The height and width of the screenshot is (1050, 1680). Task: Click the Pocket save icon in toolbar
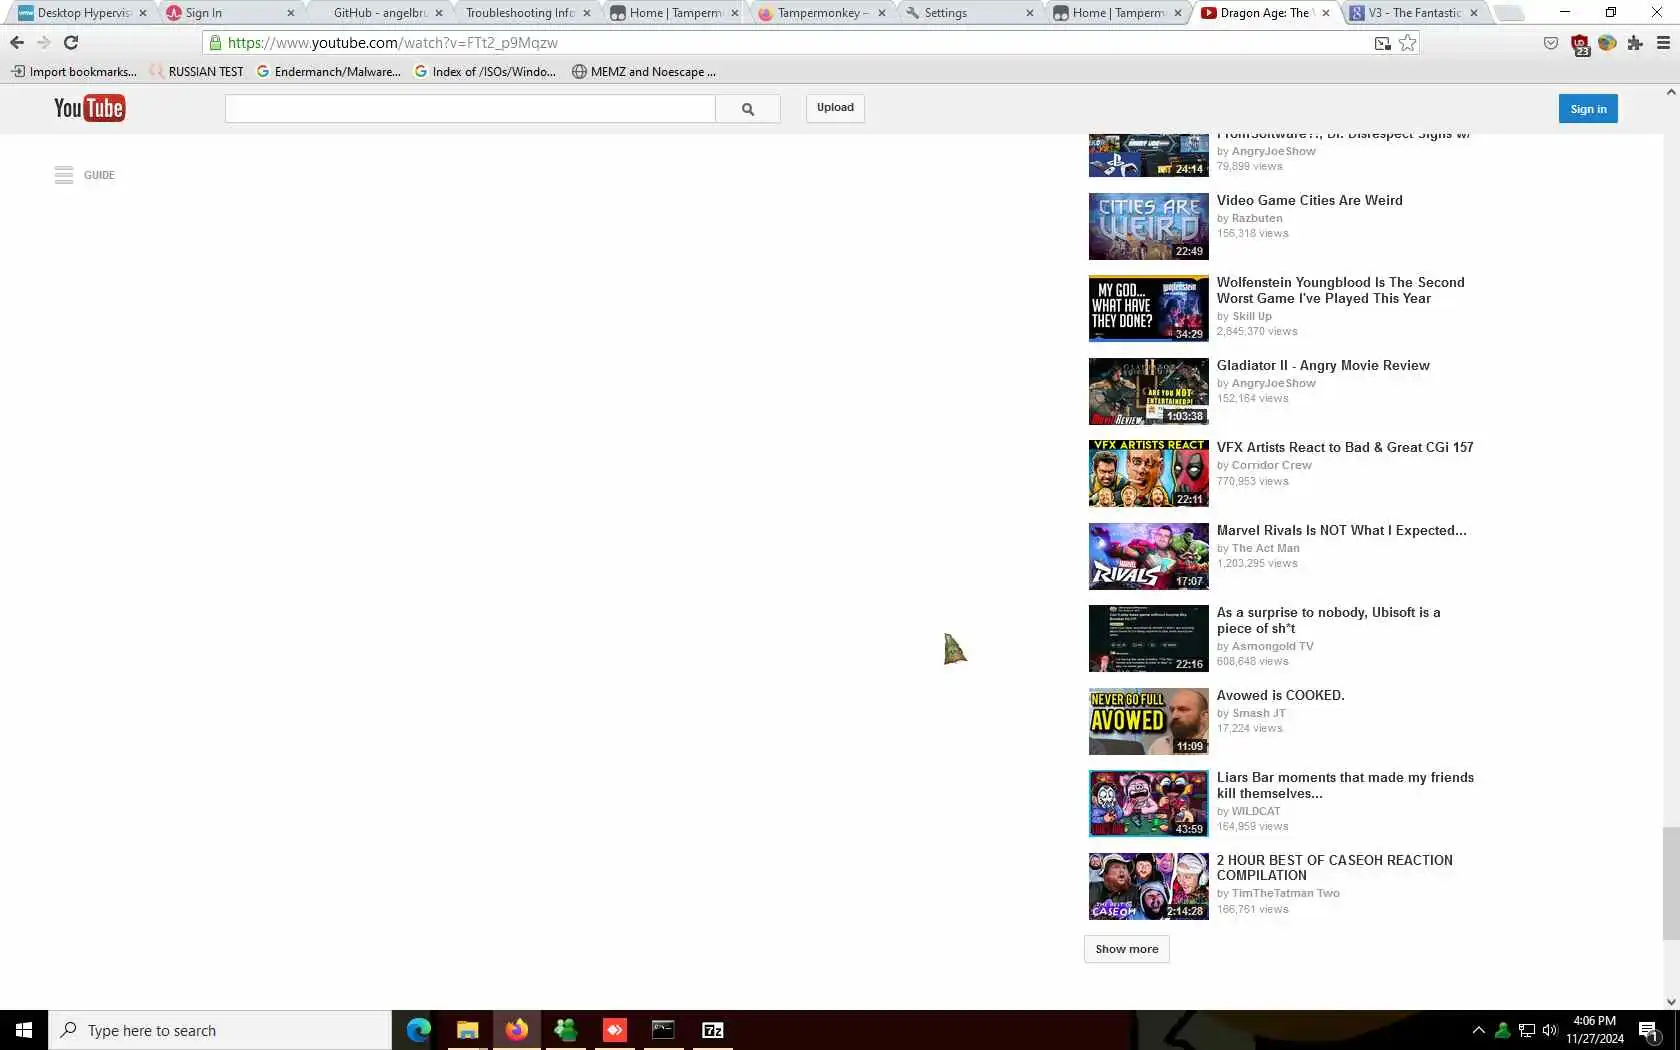tap(1551, 43)
